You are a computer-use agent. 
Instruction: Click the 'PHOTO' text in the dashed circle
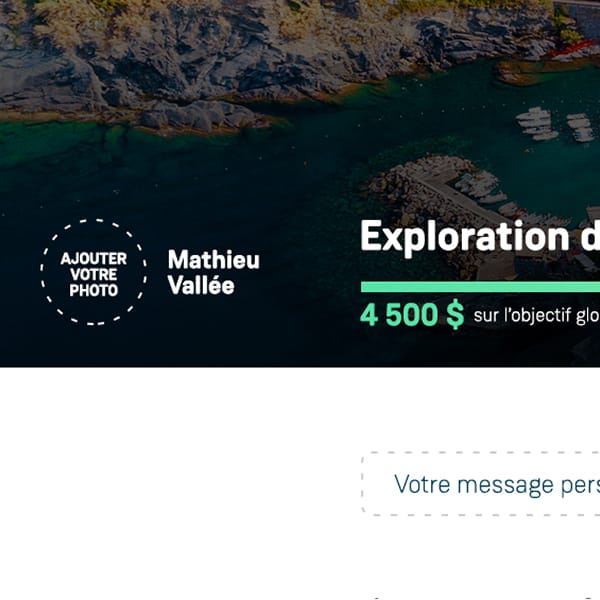[x=94, y=290]
